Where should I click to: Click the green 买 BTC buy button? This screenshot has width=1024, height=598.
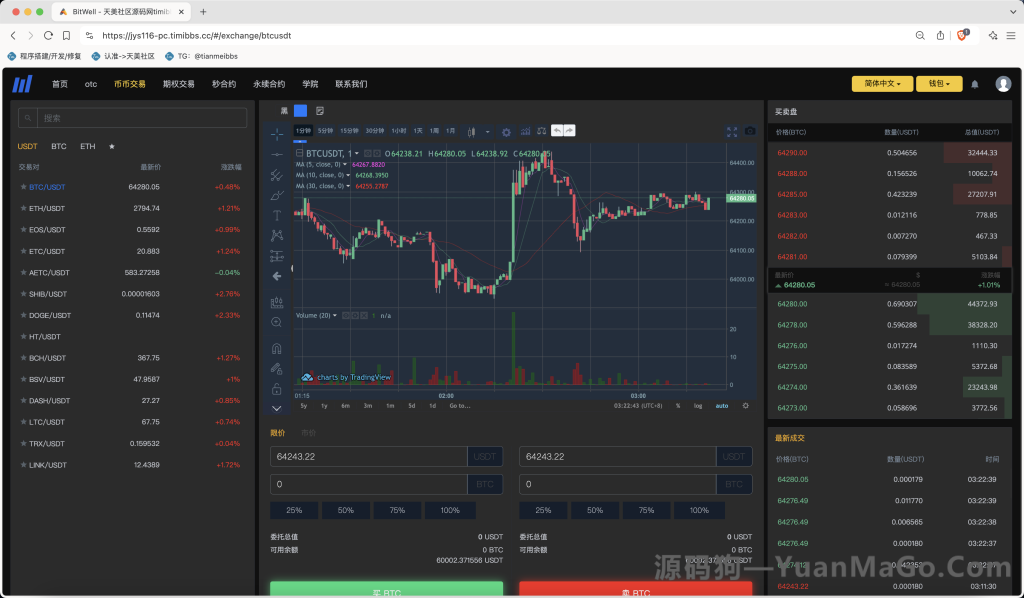point(386,590)
